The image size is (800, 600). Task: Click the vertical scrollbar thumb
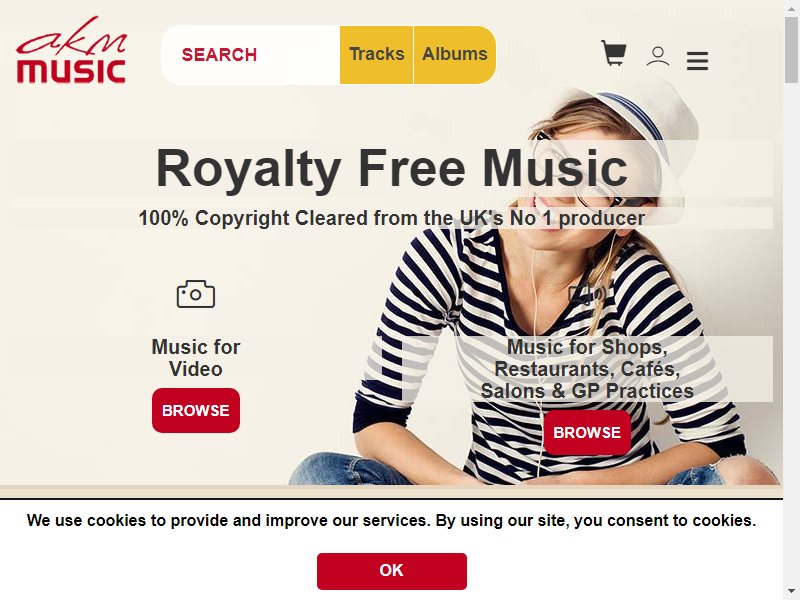pos(791,48)
